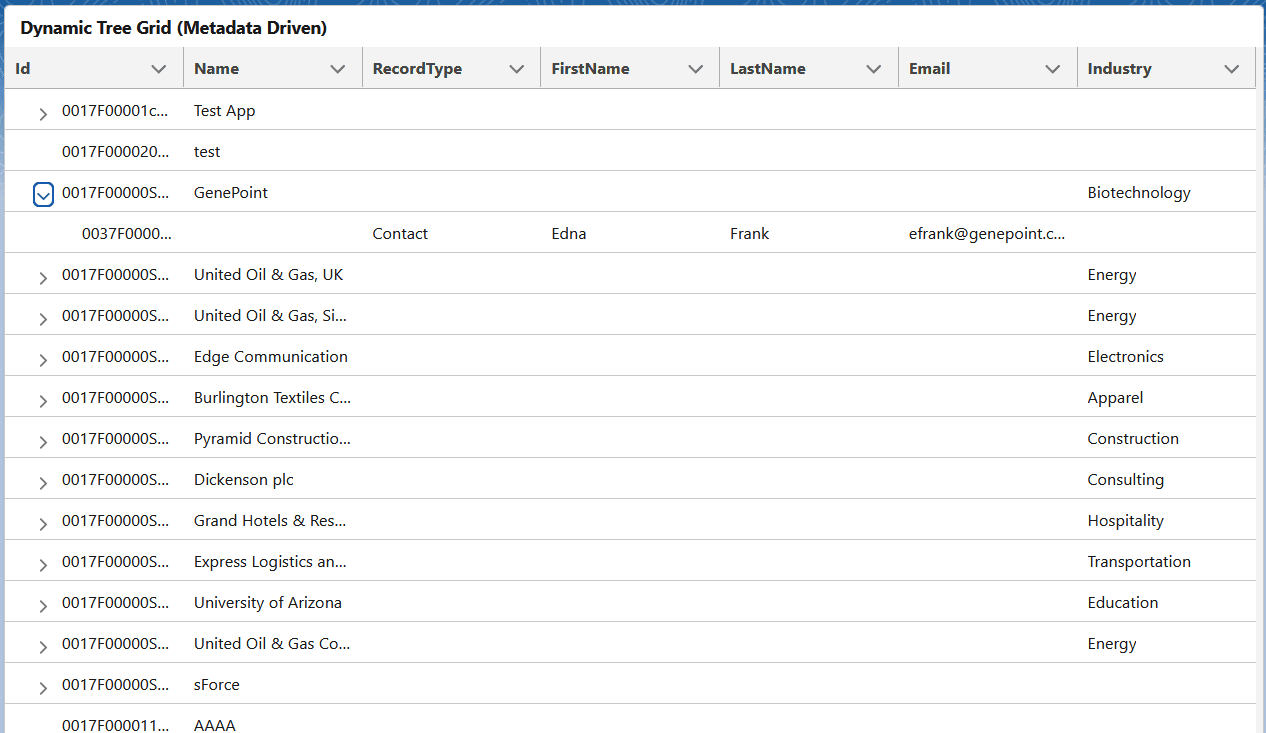Expand Grand Hotels & Res... row
The width and height of the screenshot is (1266, 733).
click(43, 524)
